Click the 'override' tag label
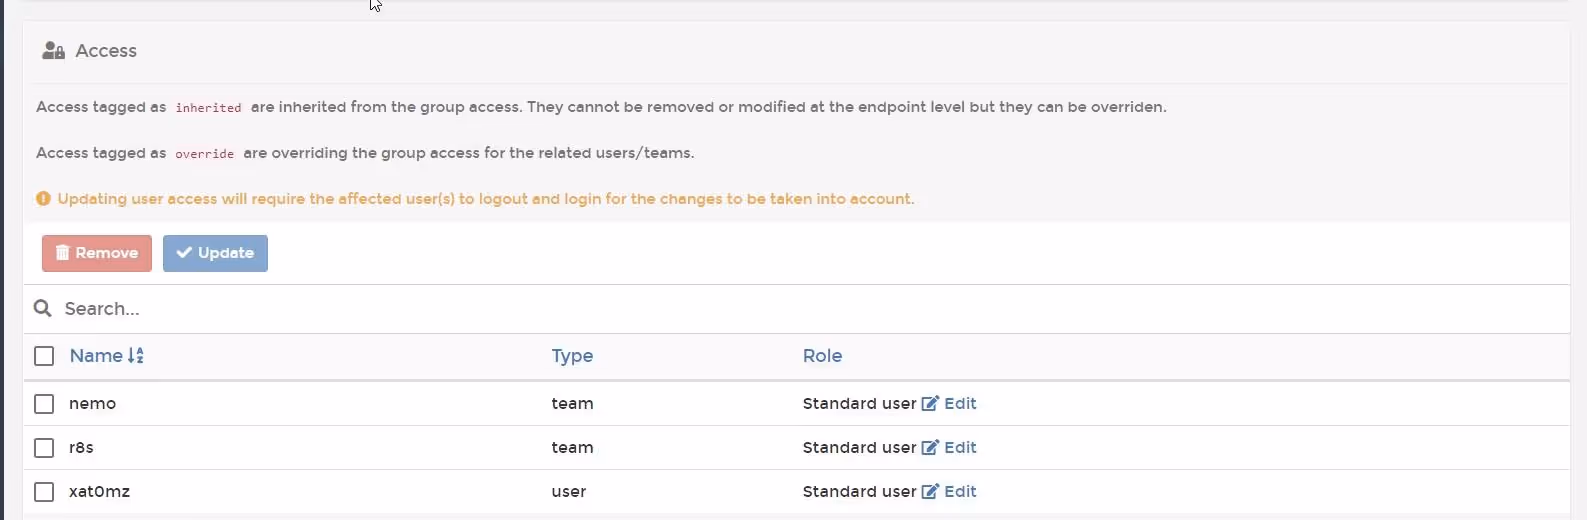1587x520 pixels. 204,154
